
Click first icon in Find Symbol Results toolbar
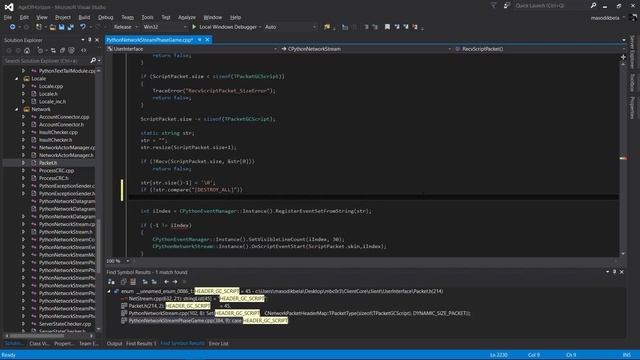[x=111, y=282]
